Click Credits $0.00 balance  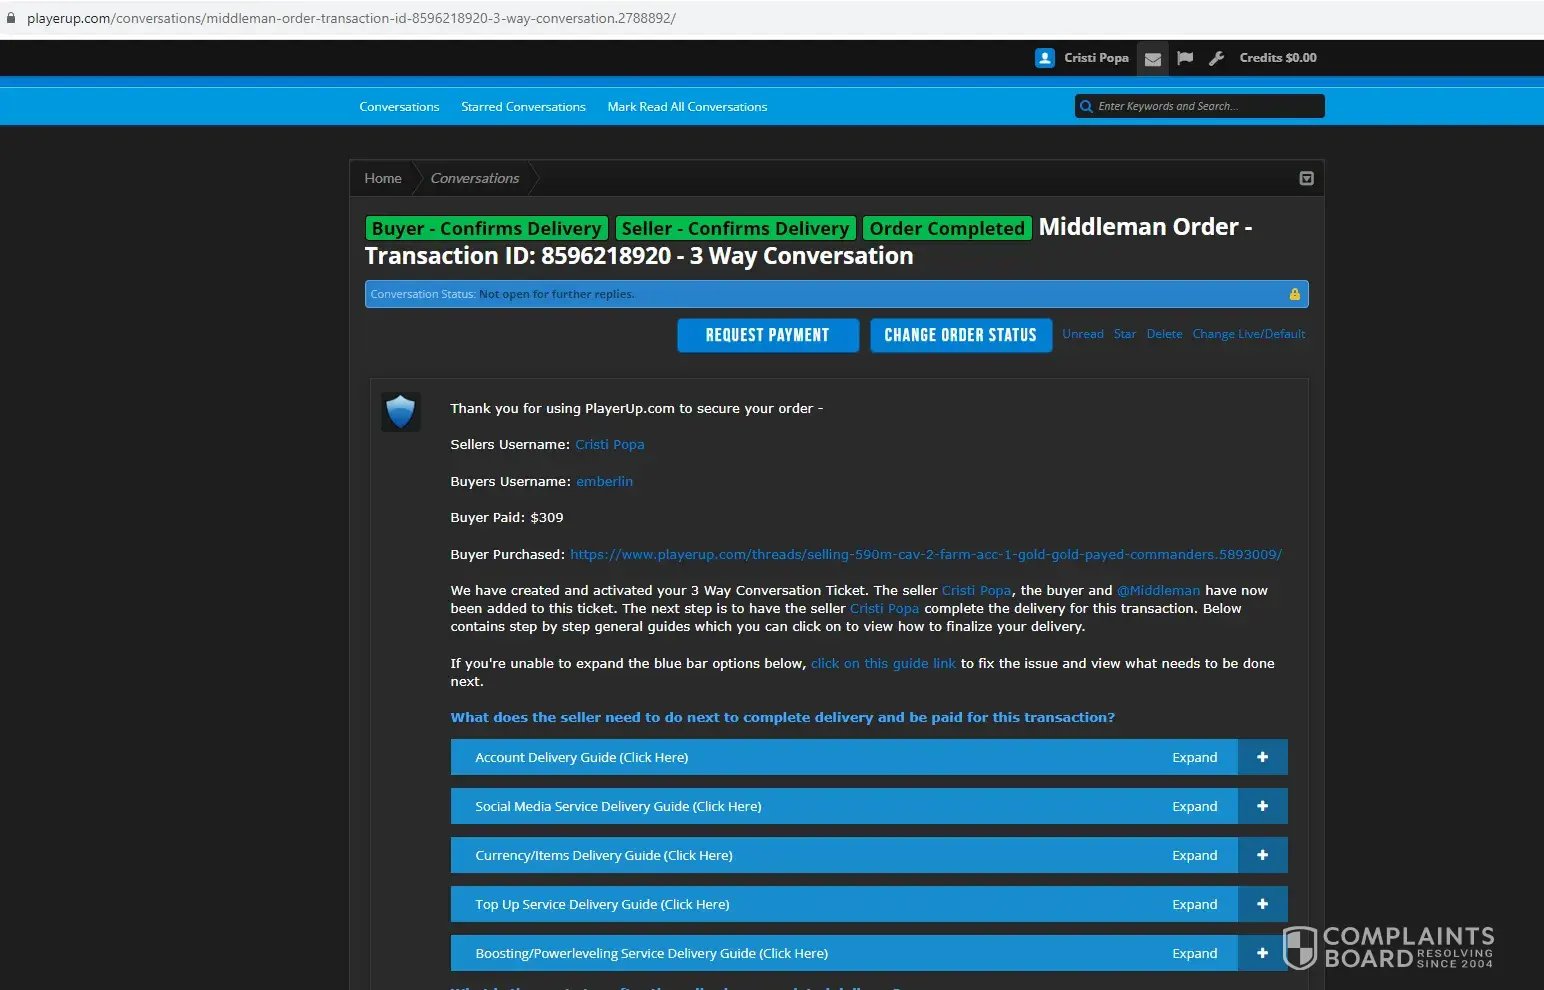pyautogui.click(x=1278, y=58)
